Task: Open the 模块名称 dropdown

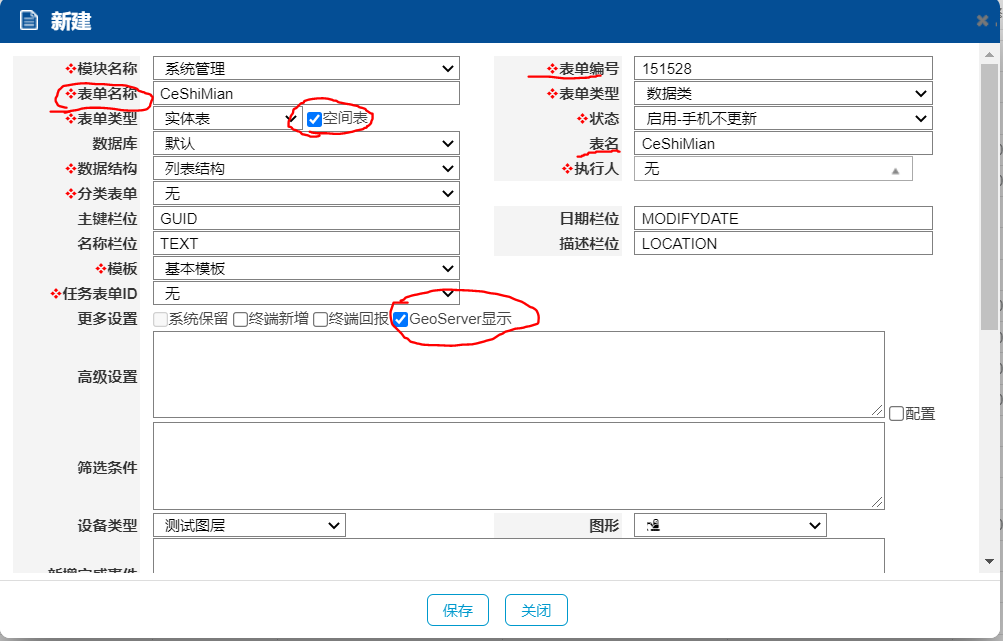Action: point(306,69)
